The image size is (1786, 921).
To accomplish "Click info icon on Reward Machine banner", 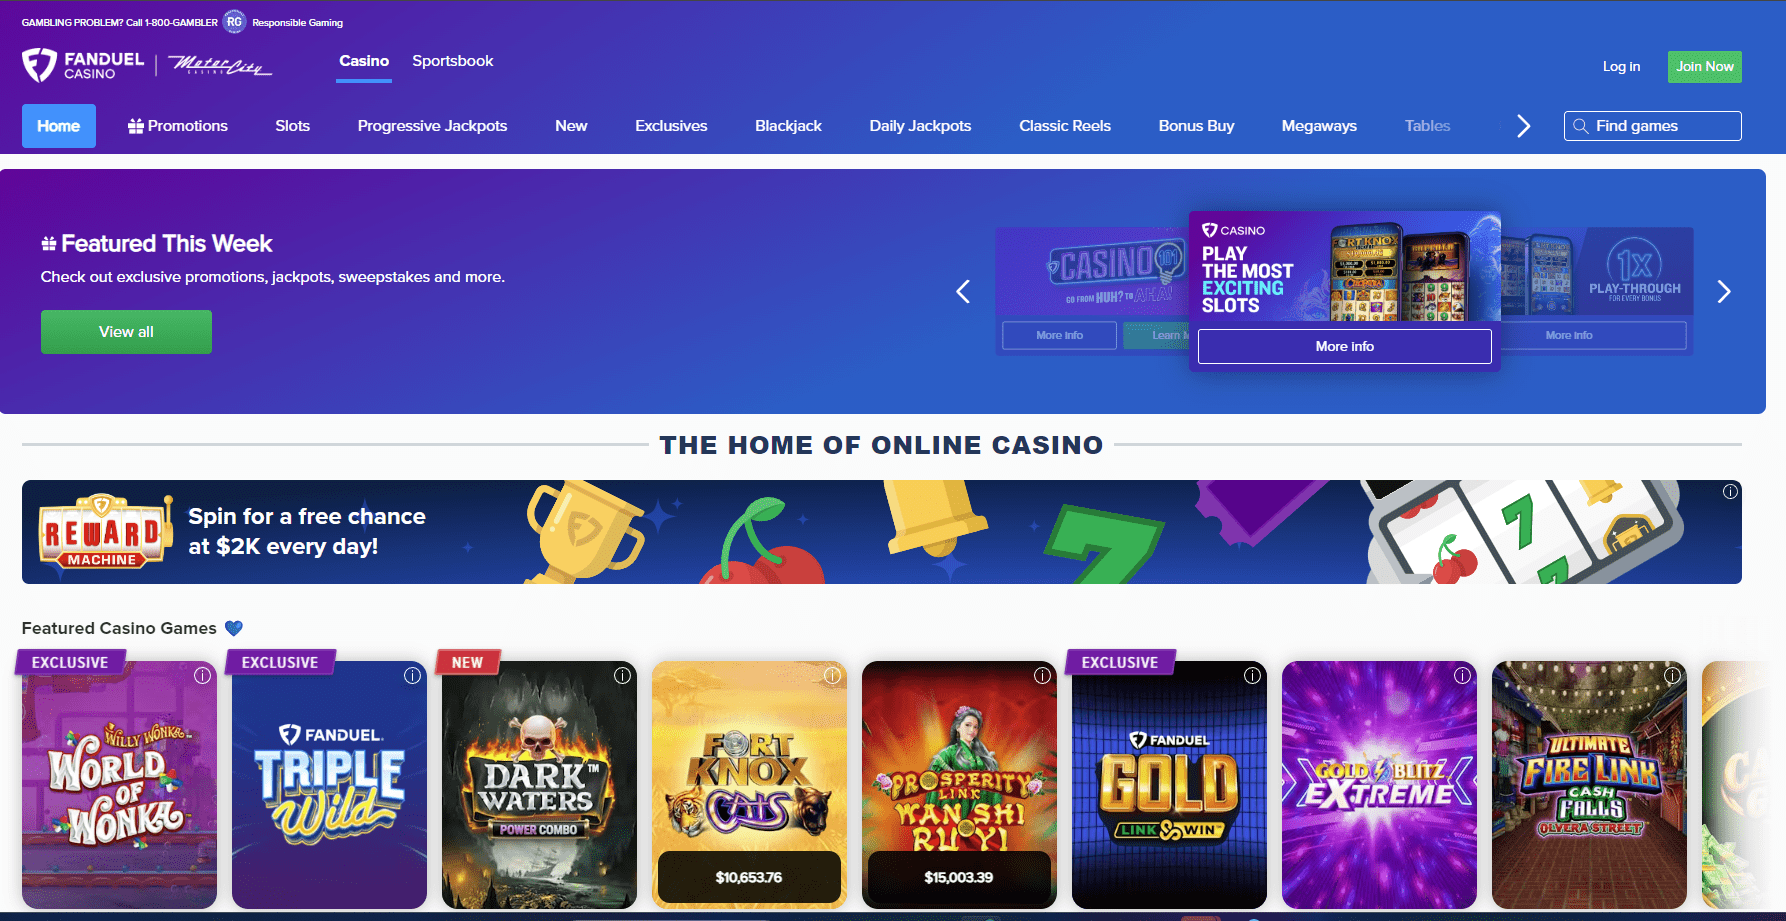I will click(x=1730, y=492).
